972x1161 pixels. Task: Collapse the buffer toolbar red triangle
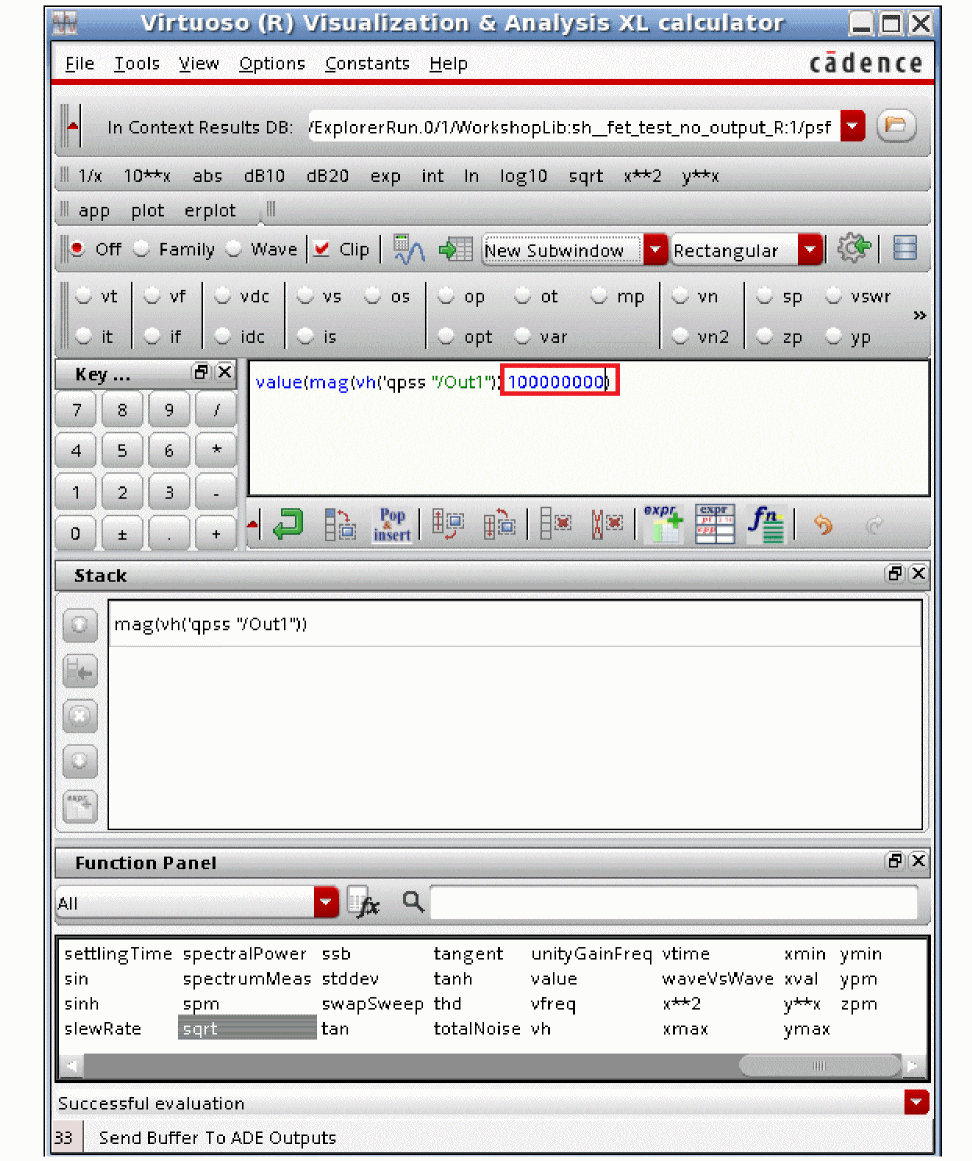tap(252, 525)
